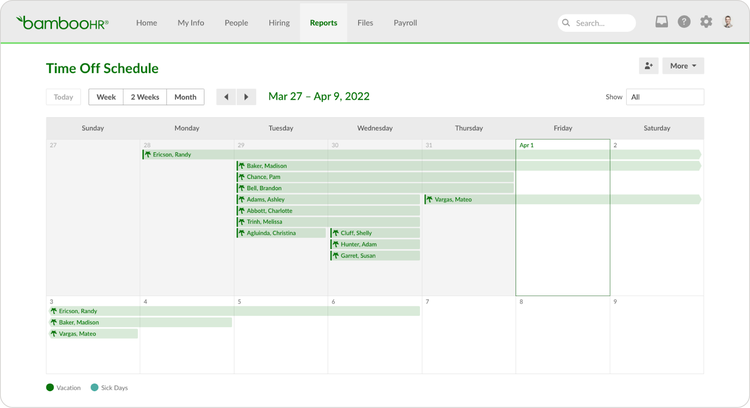Open the Show All filter dropdown
This screenshot has height=408, width=750.
click(x=665, y=97)
